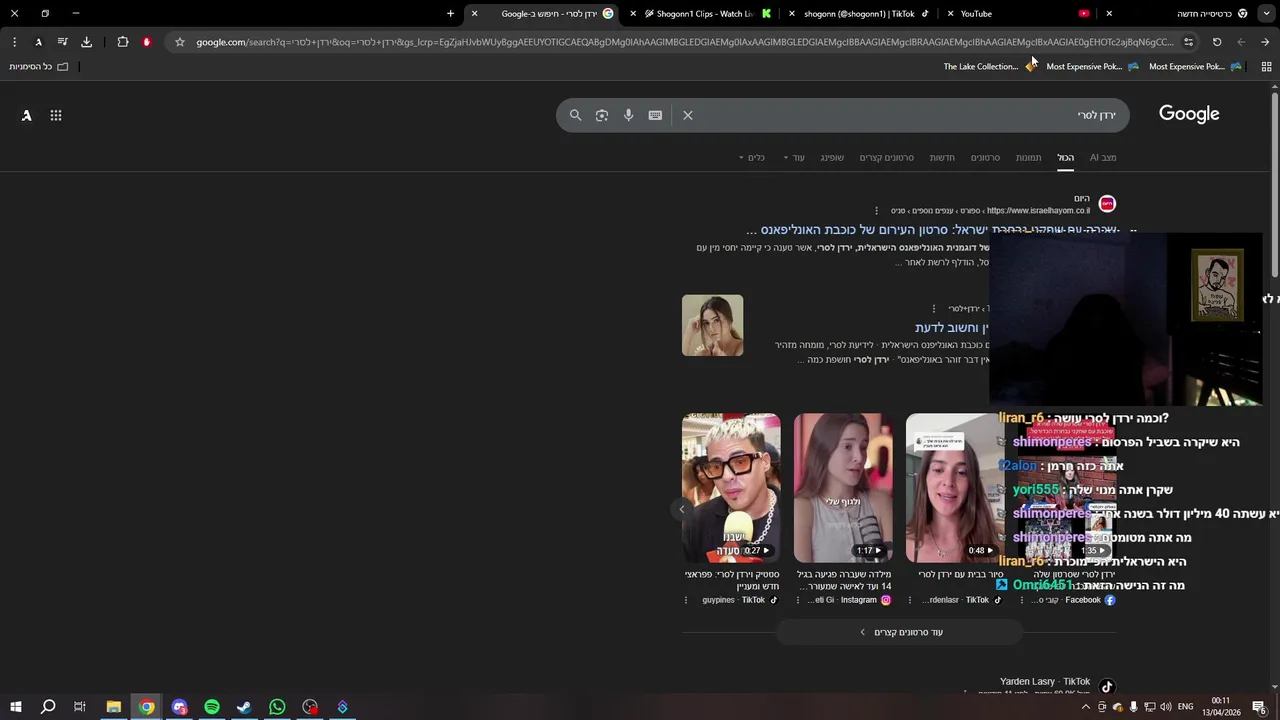Play the 0:27 guypines TikTok video thumbnail
The image size is (1280, 720).
(731, 488)
